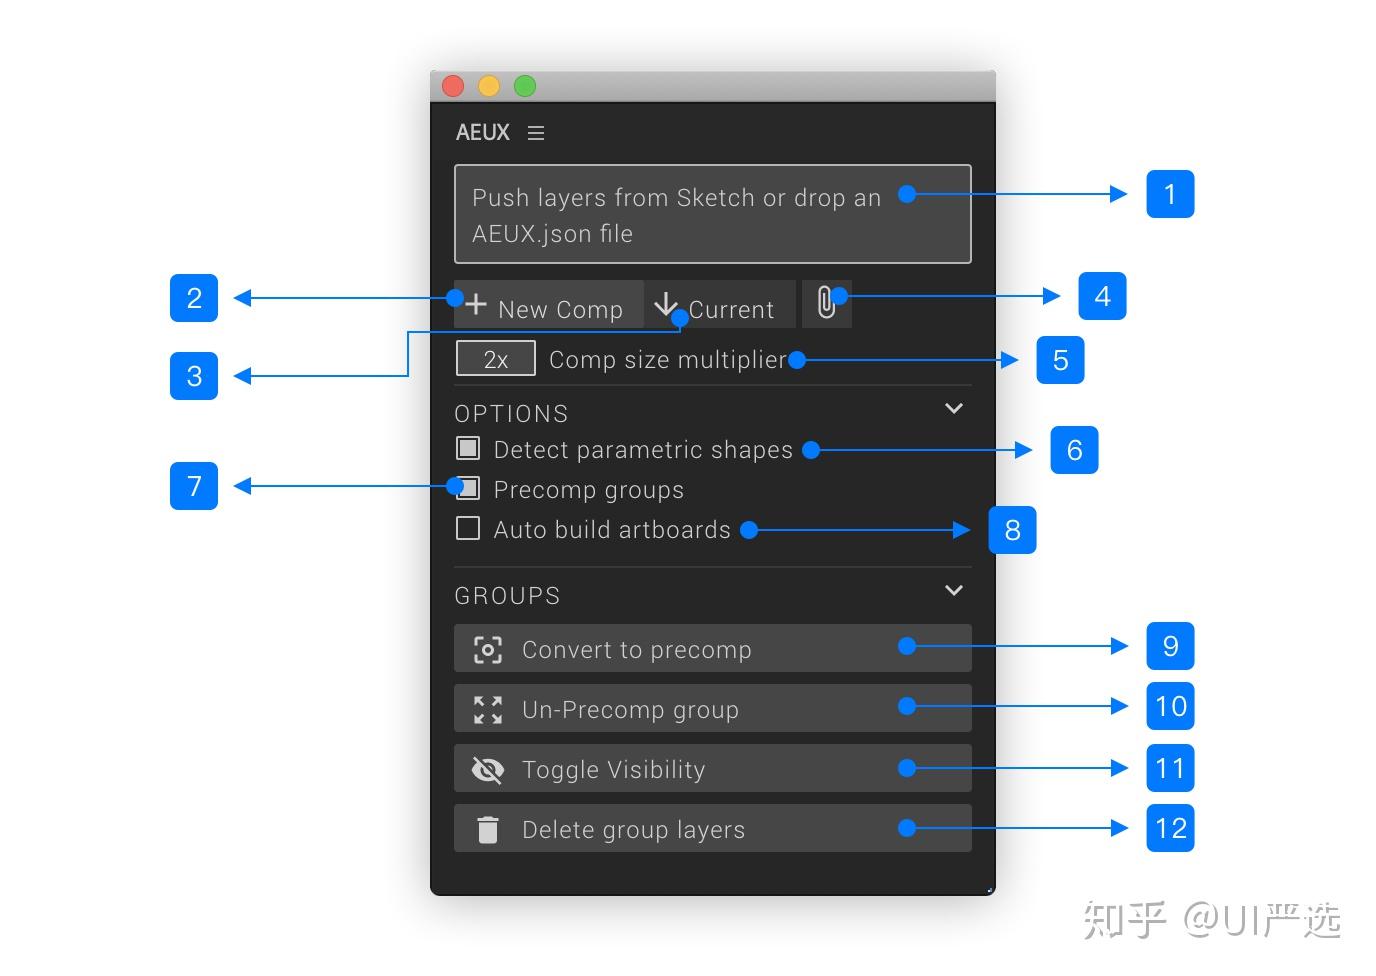The height and width of the screenshot is (976, 1376).
Task: Click the paperclip attachment icon
Action: 826,302
